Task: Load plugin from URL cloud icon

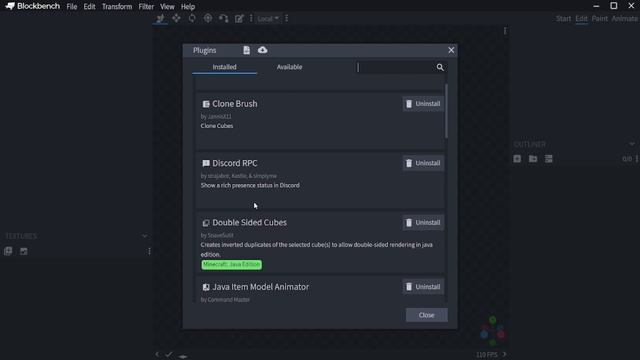Action: pyautogui.click(x=262, y=50)
